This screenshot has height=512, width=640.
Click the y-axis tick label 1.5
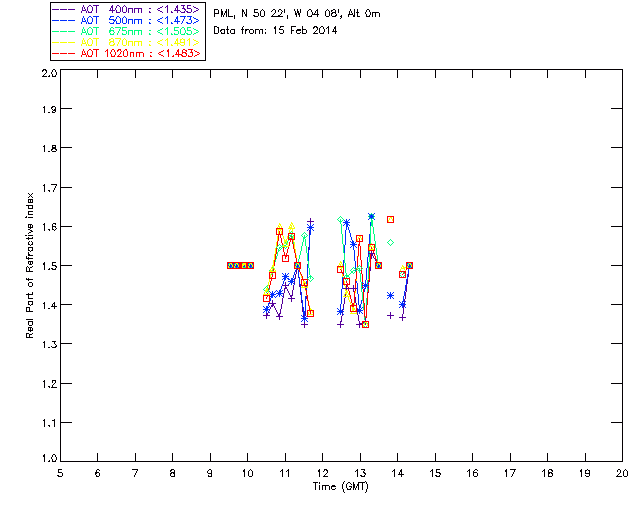49,266
